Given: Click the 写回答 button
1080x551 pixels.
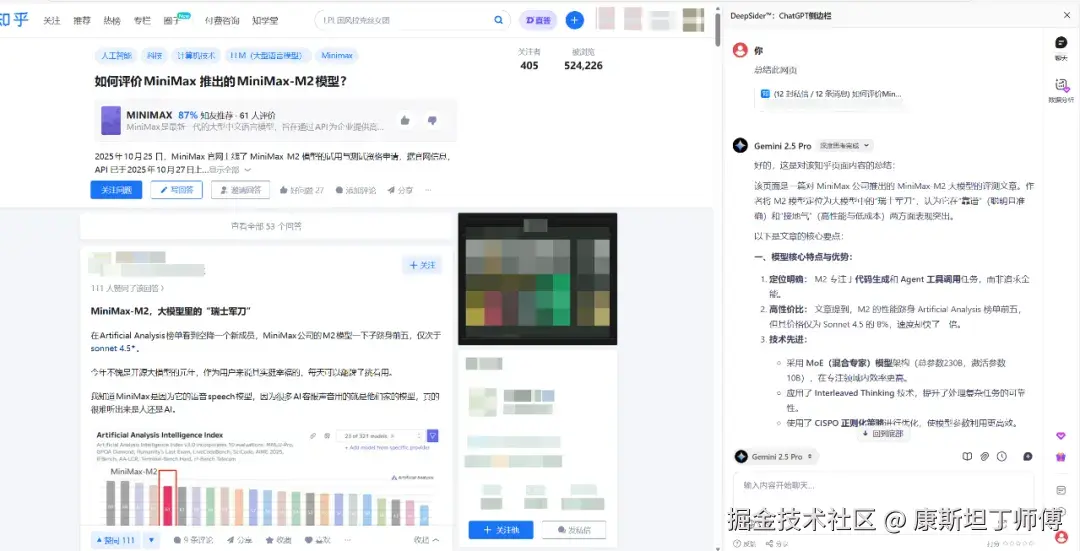Looking at the screenshot, I should click(x=176, y=189).
